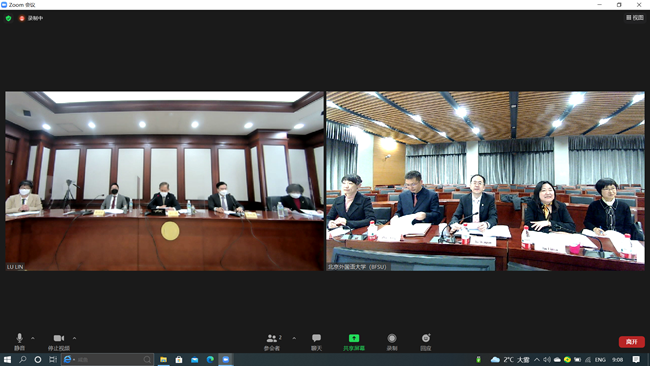
Task: Select the LU LIN video tile
Action: 164,181
